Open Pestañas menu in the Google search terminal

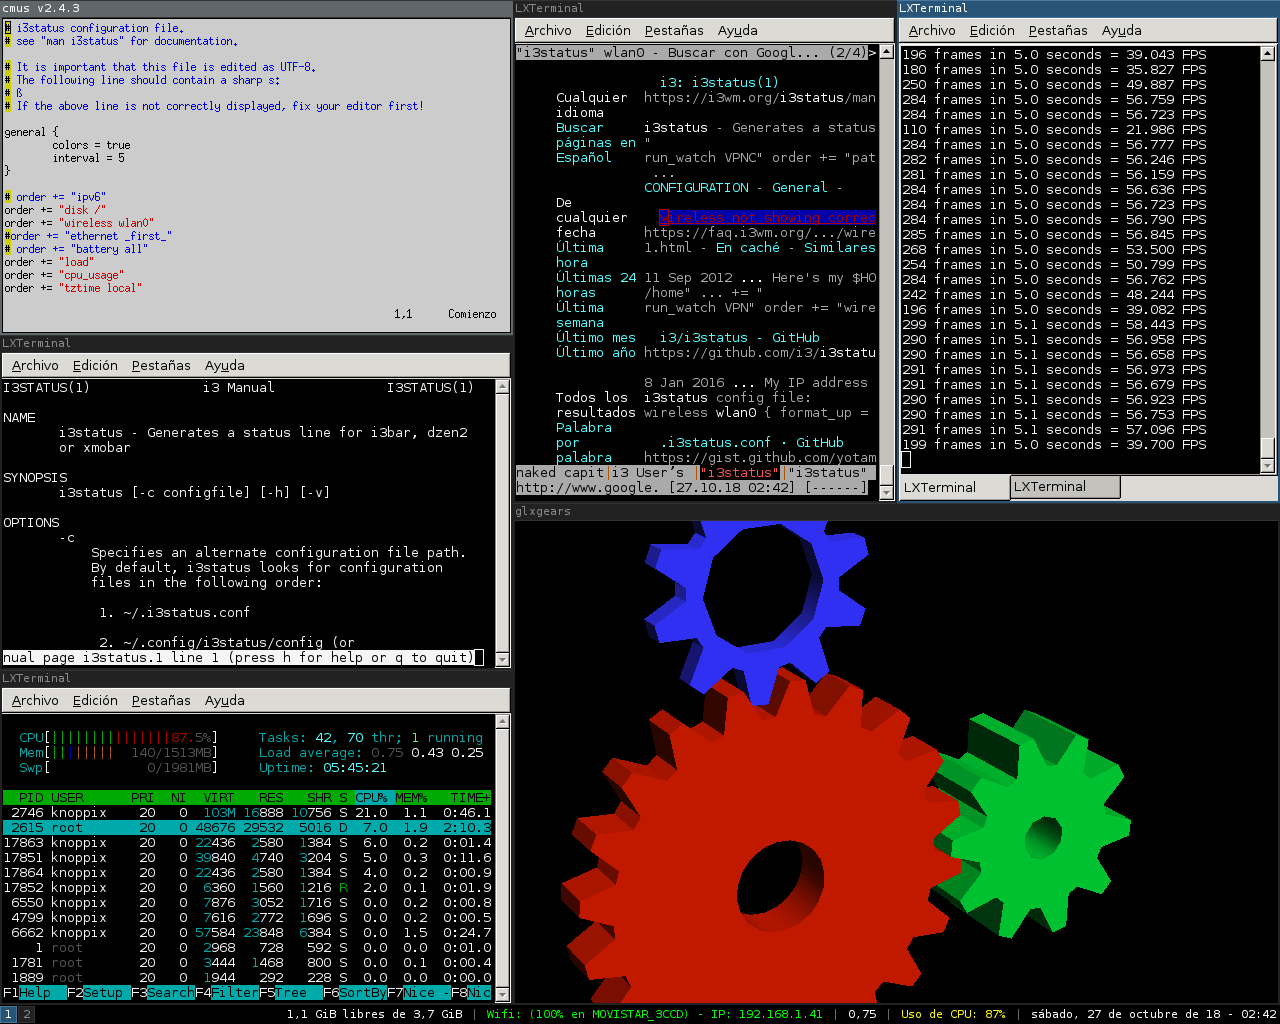click(674, 31)
